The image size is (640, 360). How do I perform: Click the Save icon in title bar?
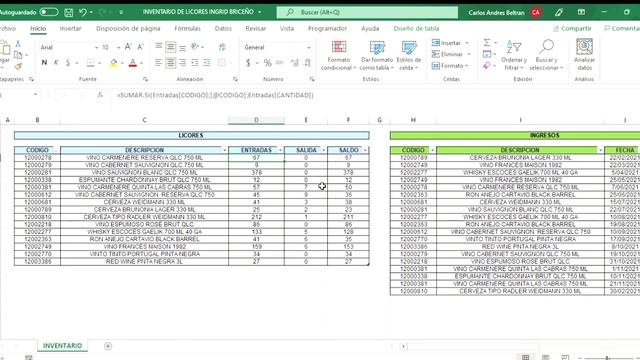tap(69, 13)
